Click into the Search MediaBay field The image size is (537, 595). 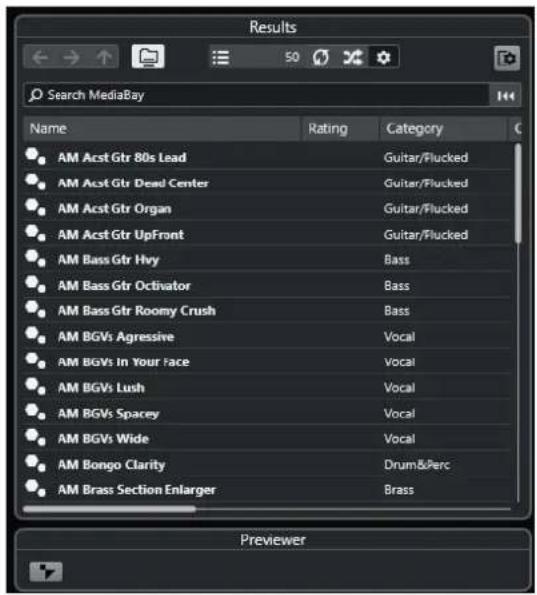257,95
